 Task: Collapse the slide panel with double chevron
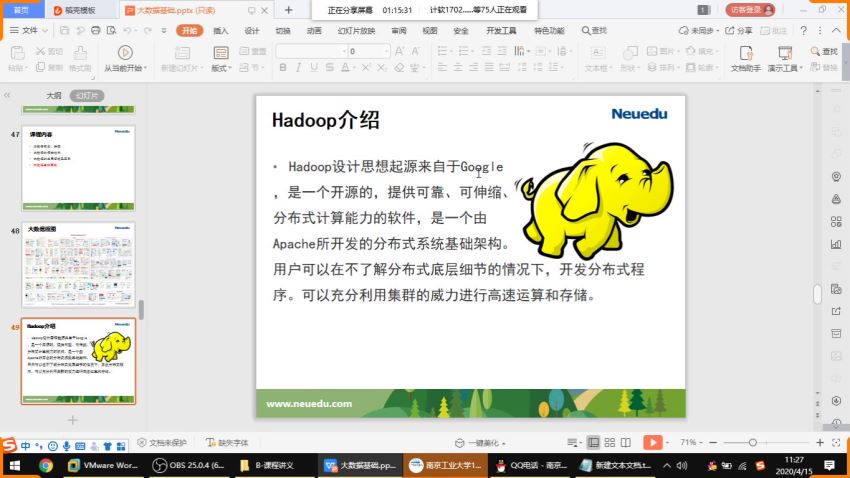tap(7, 95)
